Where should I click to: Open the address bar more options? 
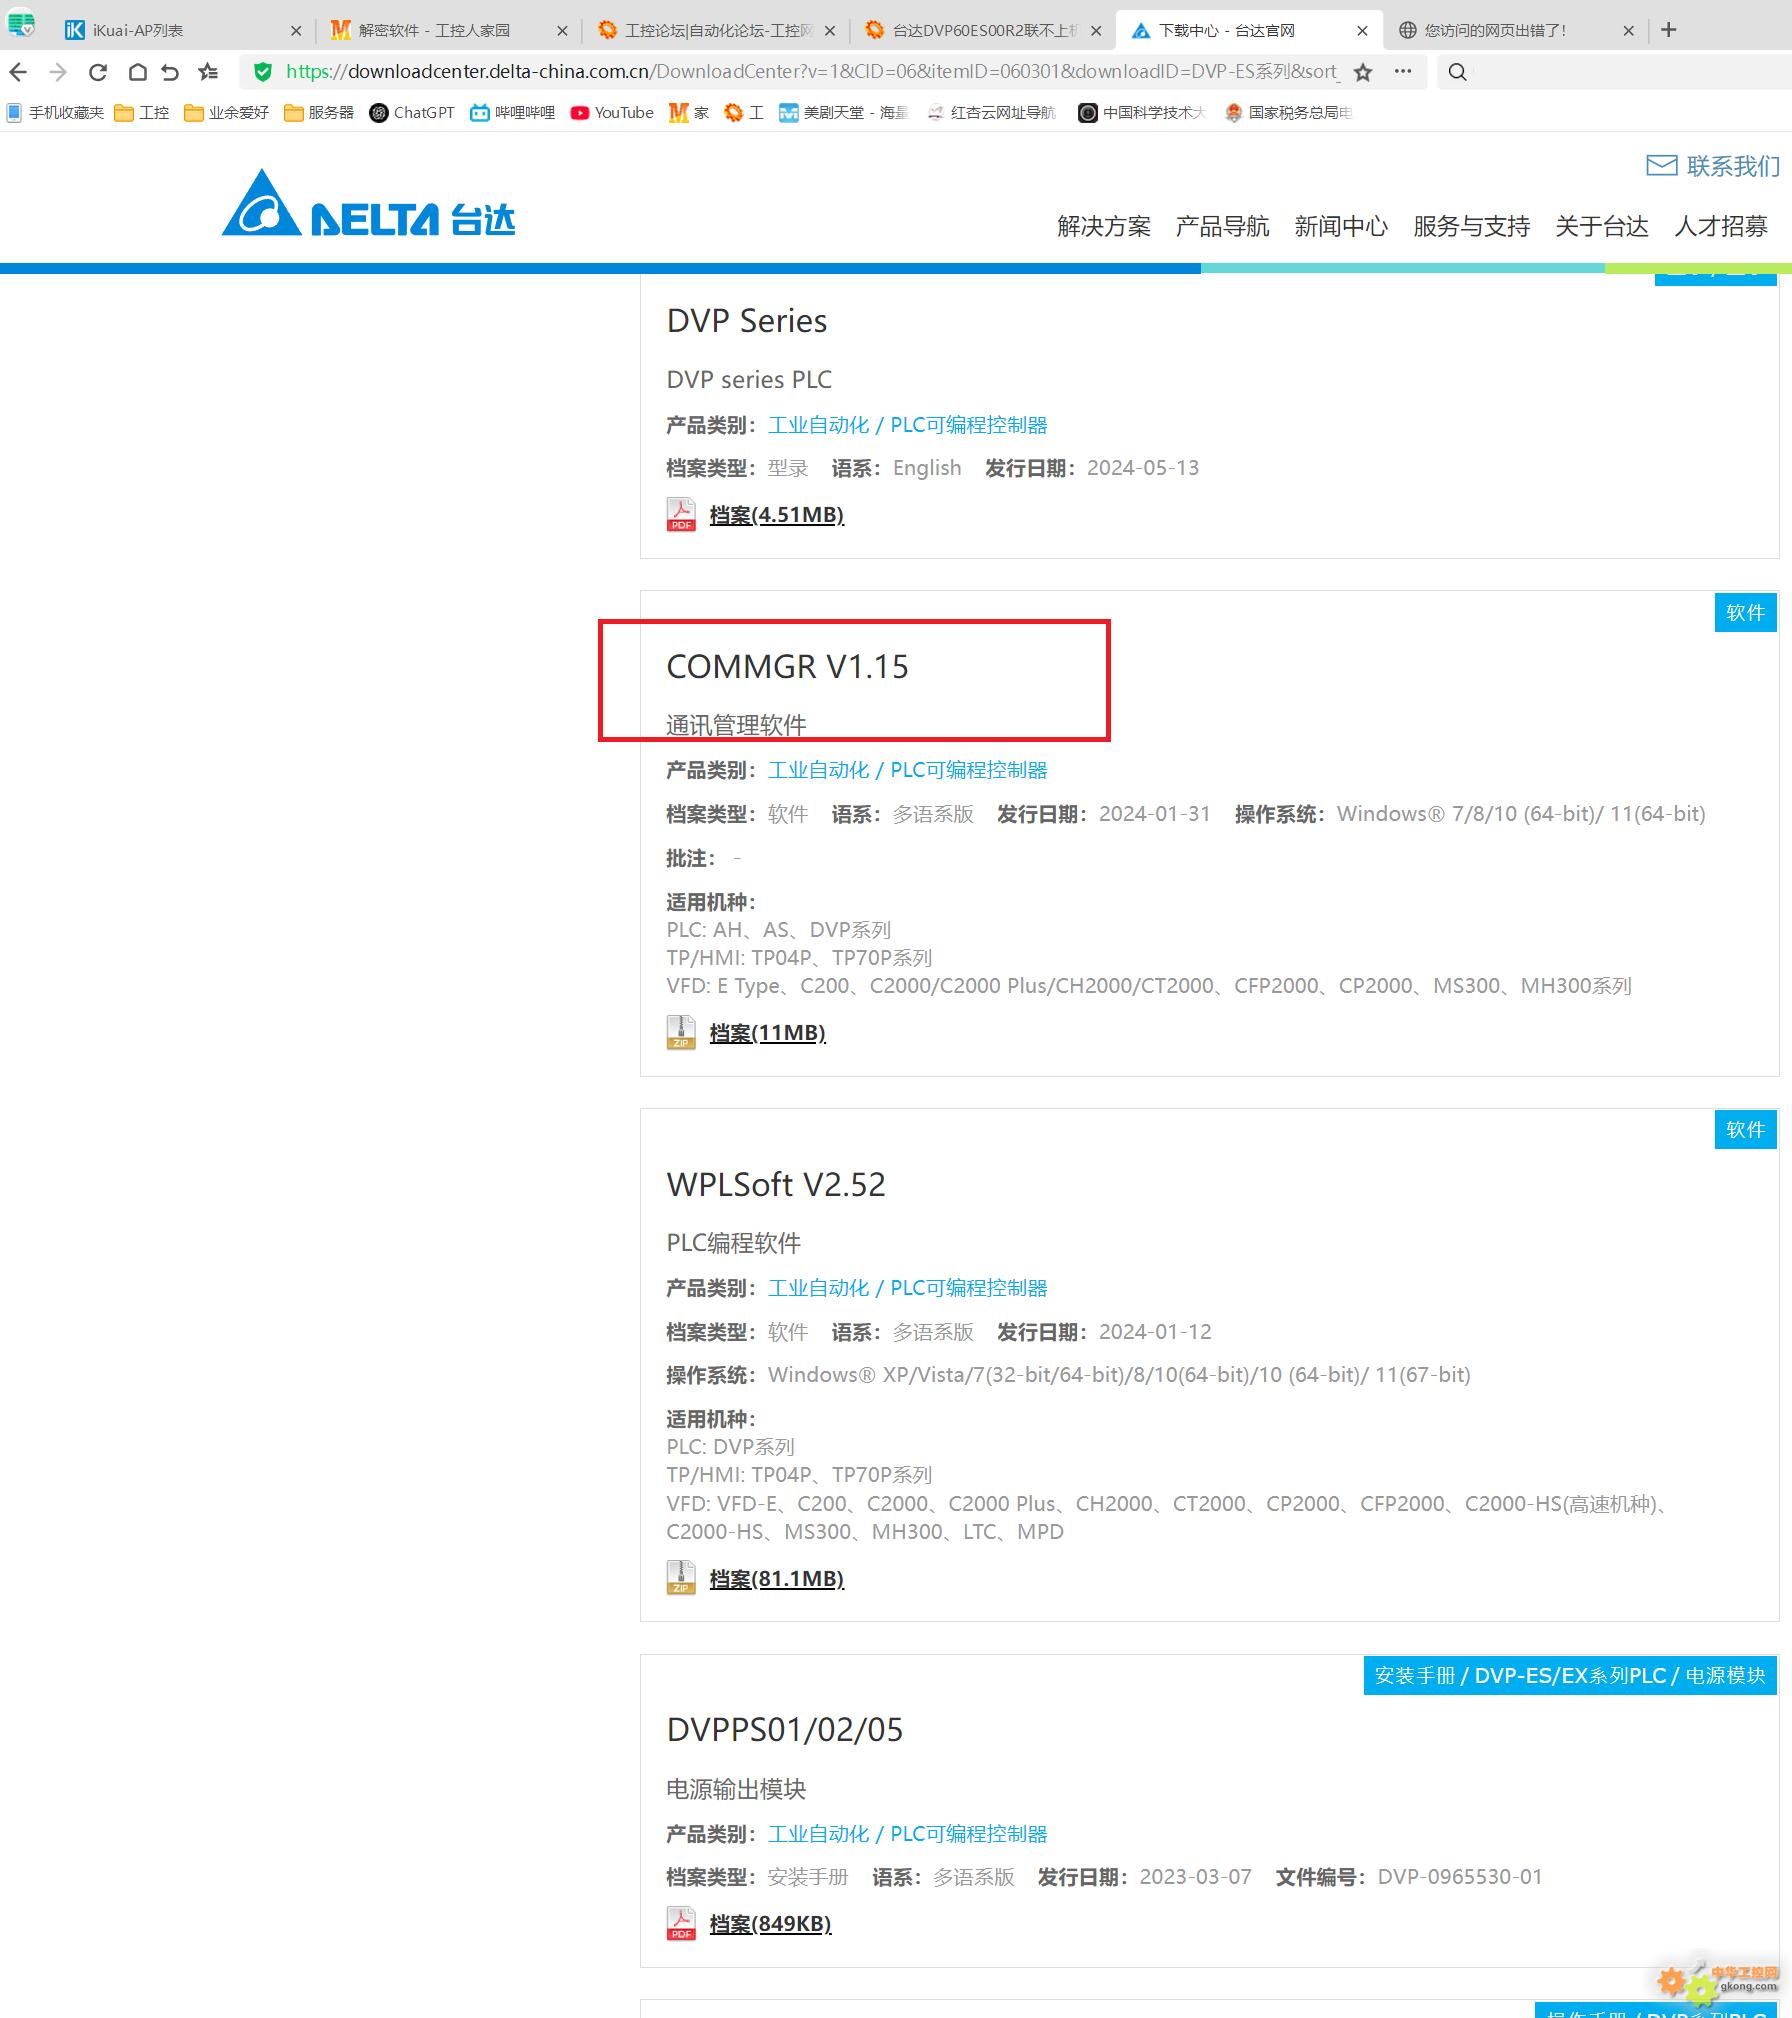tap(1403, 72)
